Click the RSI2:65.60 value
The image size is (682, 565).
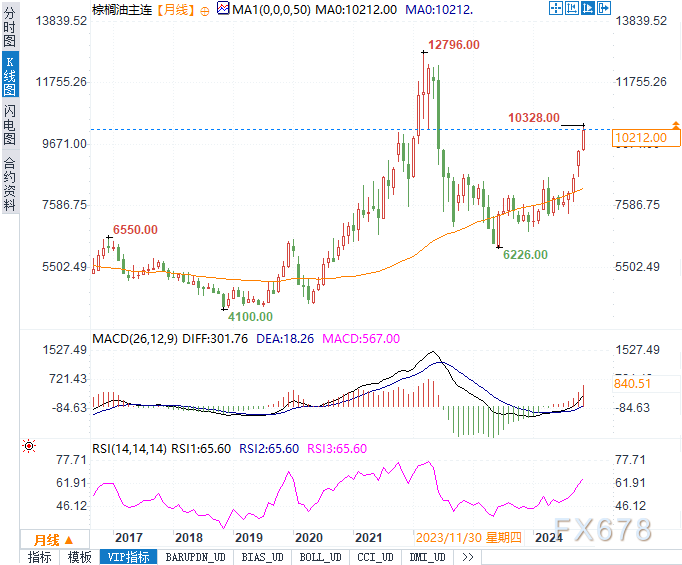[x=269, y=448]
